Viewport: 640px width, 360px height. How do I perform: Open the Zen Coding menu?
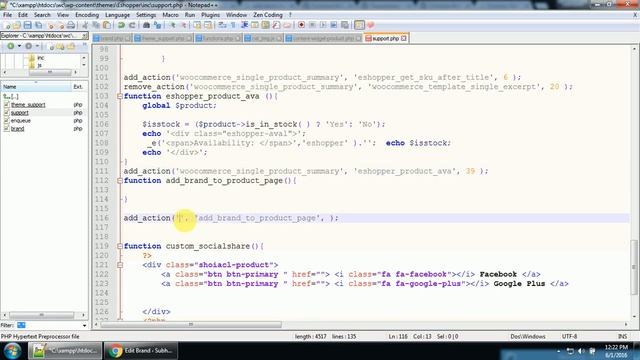click(x=268, y=15)
